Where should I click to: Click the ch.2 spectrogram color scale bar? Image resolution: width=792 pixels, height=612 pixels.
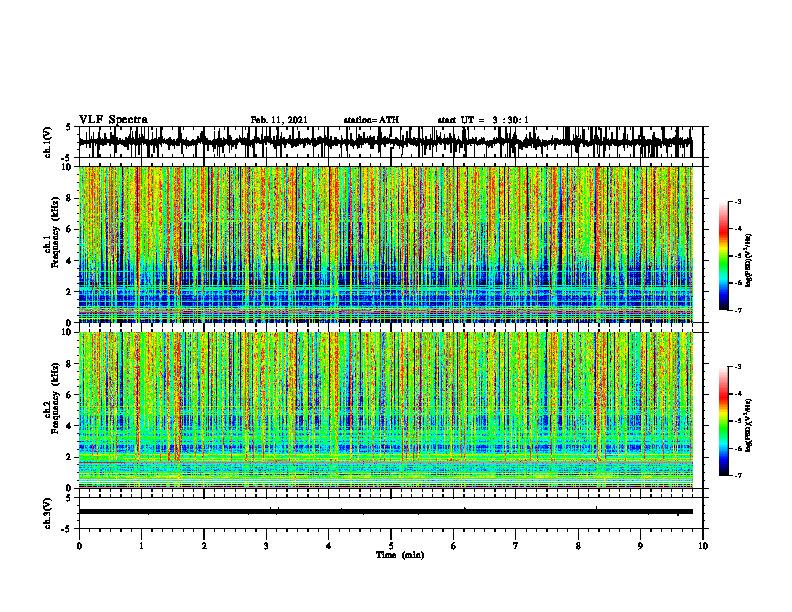[x=723, y=421]
